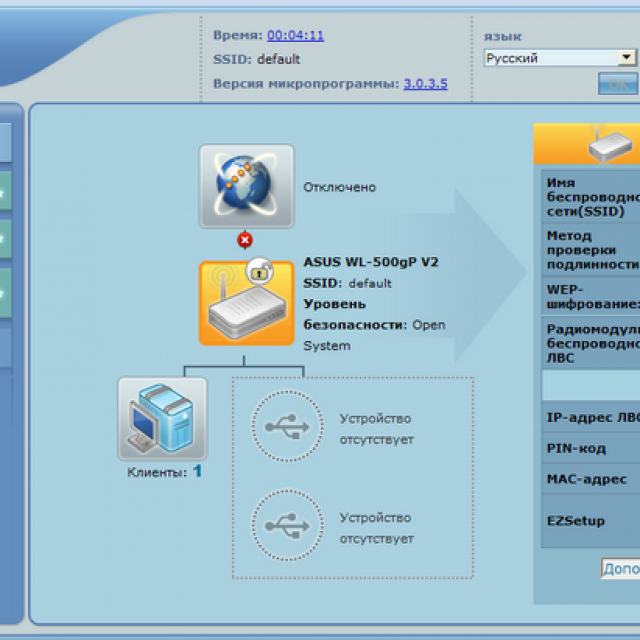Click the router image in orange header
This screenshot has width=640, height=640.
point(610,143)
